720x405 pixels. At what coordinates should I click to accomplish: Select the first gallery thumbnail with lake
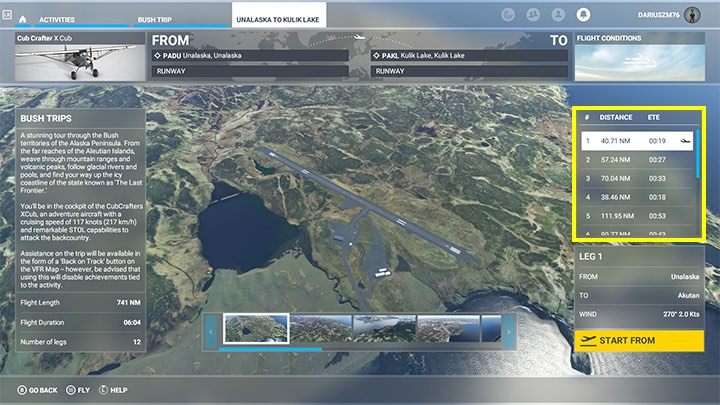256,328
